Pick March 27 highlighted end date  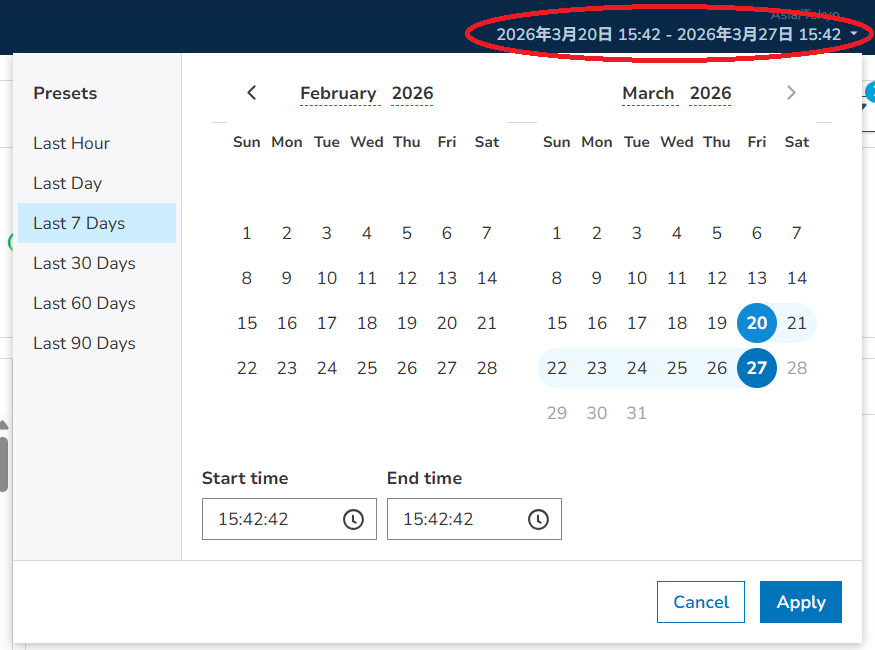pos(757,368)
